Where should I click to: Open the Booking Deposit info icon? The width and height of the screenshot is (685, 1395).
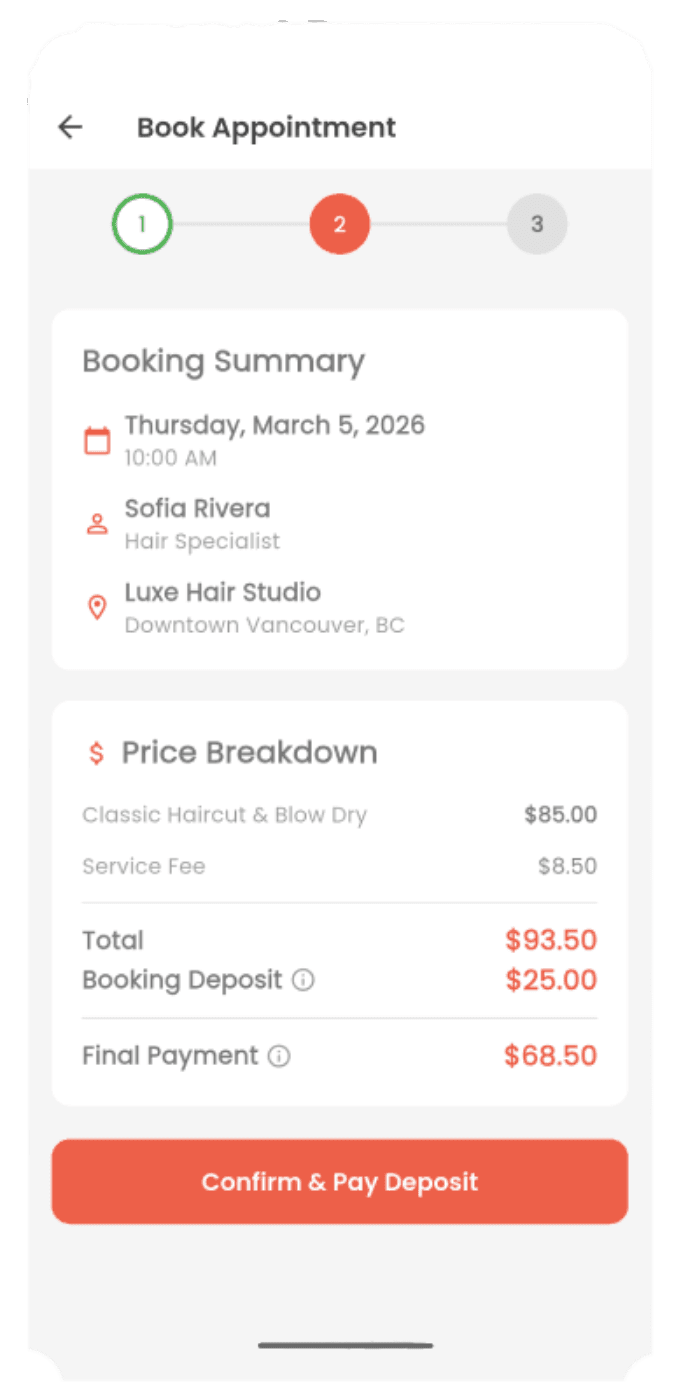click(x=303, y=980)
